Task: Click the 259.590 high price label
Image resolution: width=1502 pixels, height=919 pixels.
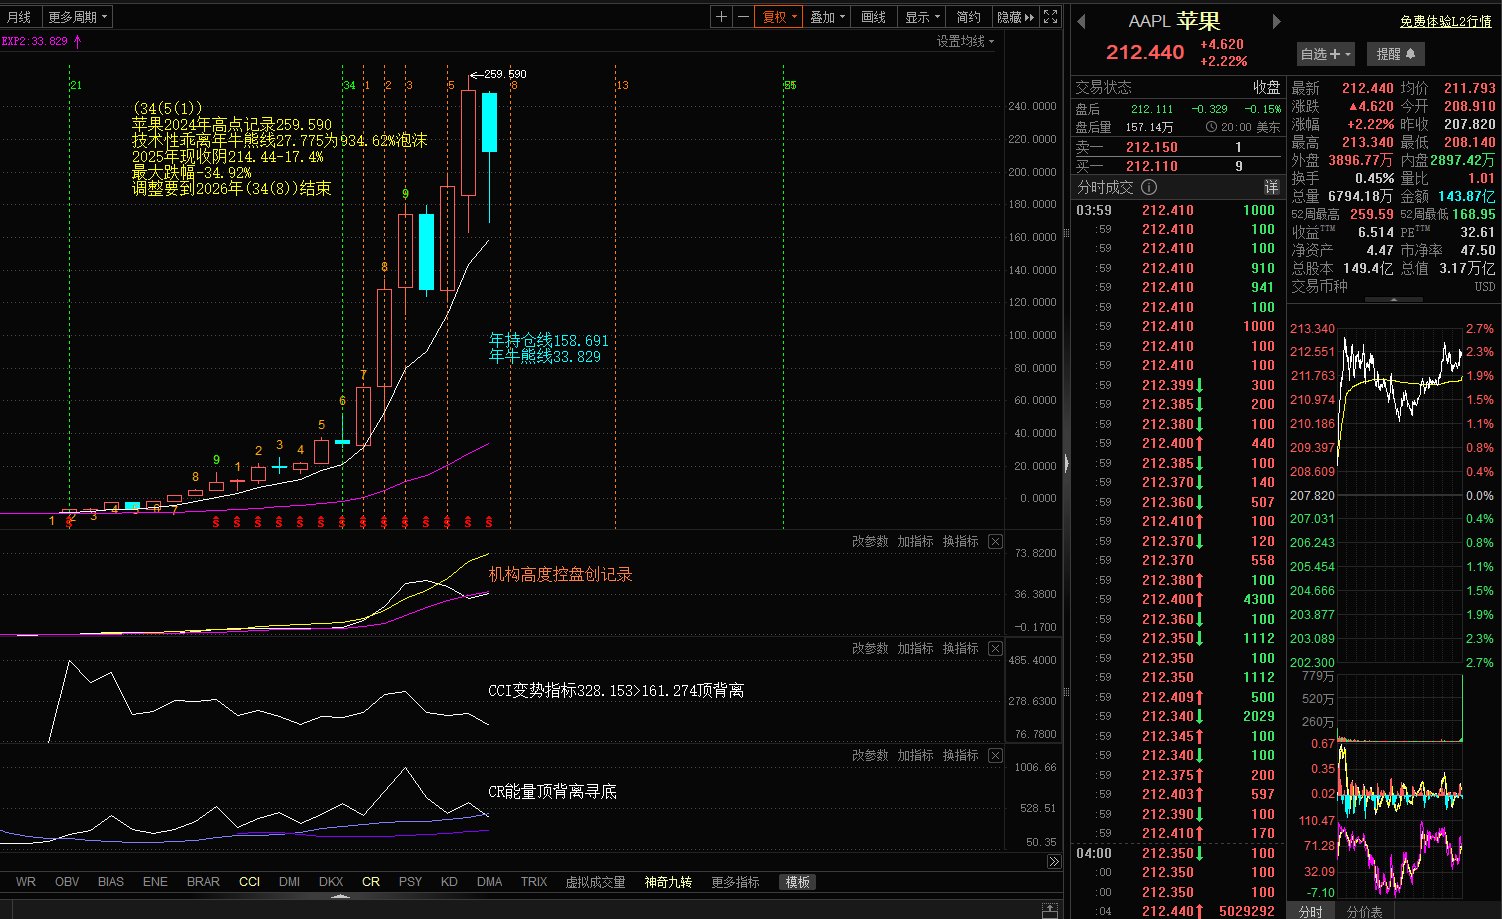Action: tap(504, 74)
